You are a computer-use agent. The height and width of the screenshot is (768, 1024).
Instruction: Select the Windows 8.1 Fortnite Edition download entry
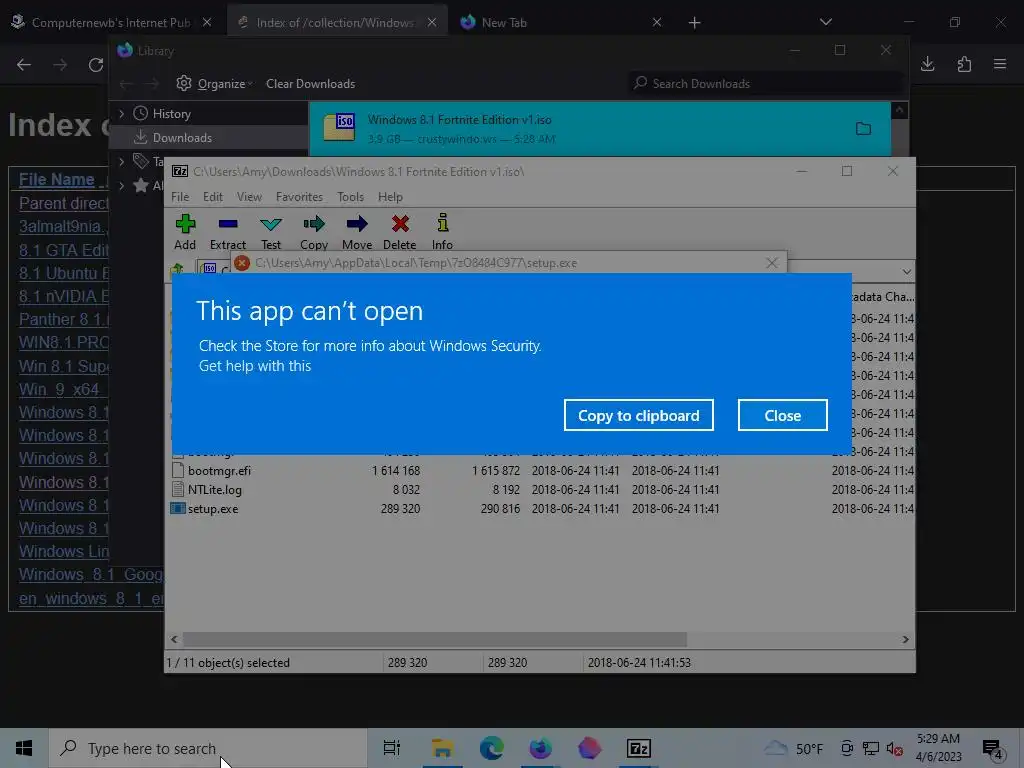pos(600,129)
